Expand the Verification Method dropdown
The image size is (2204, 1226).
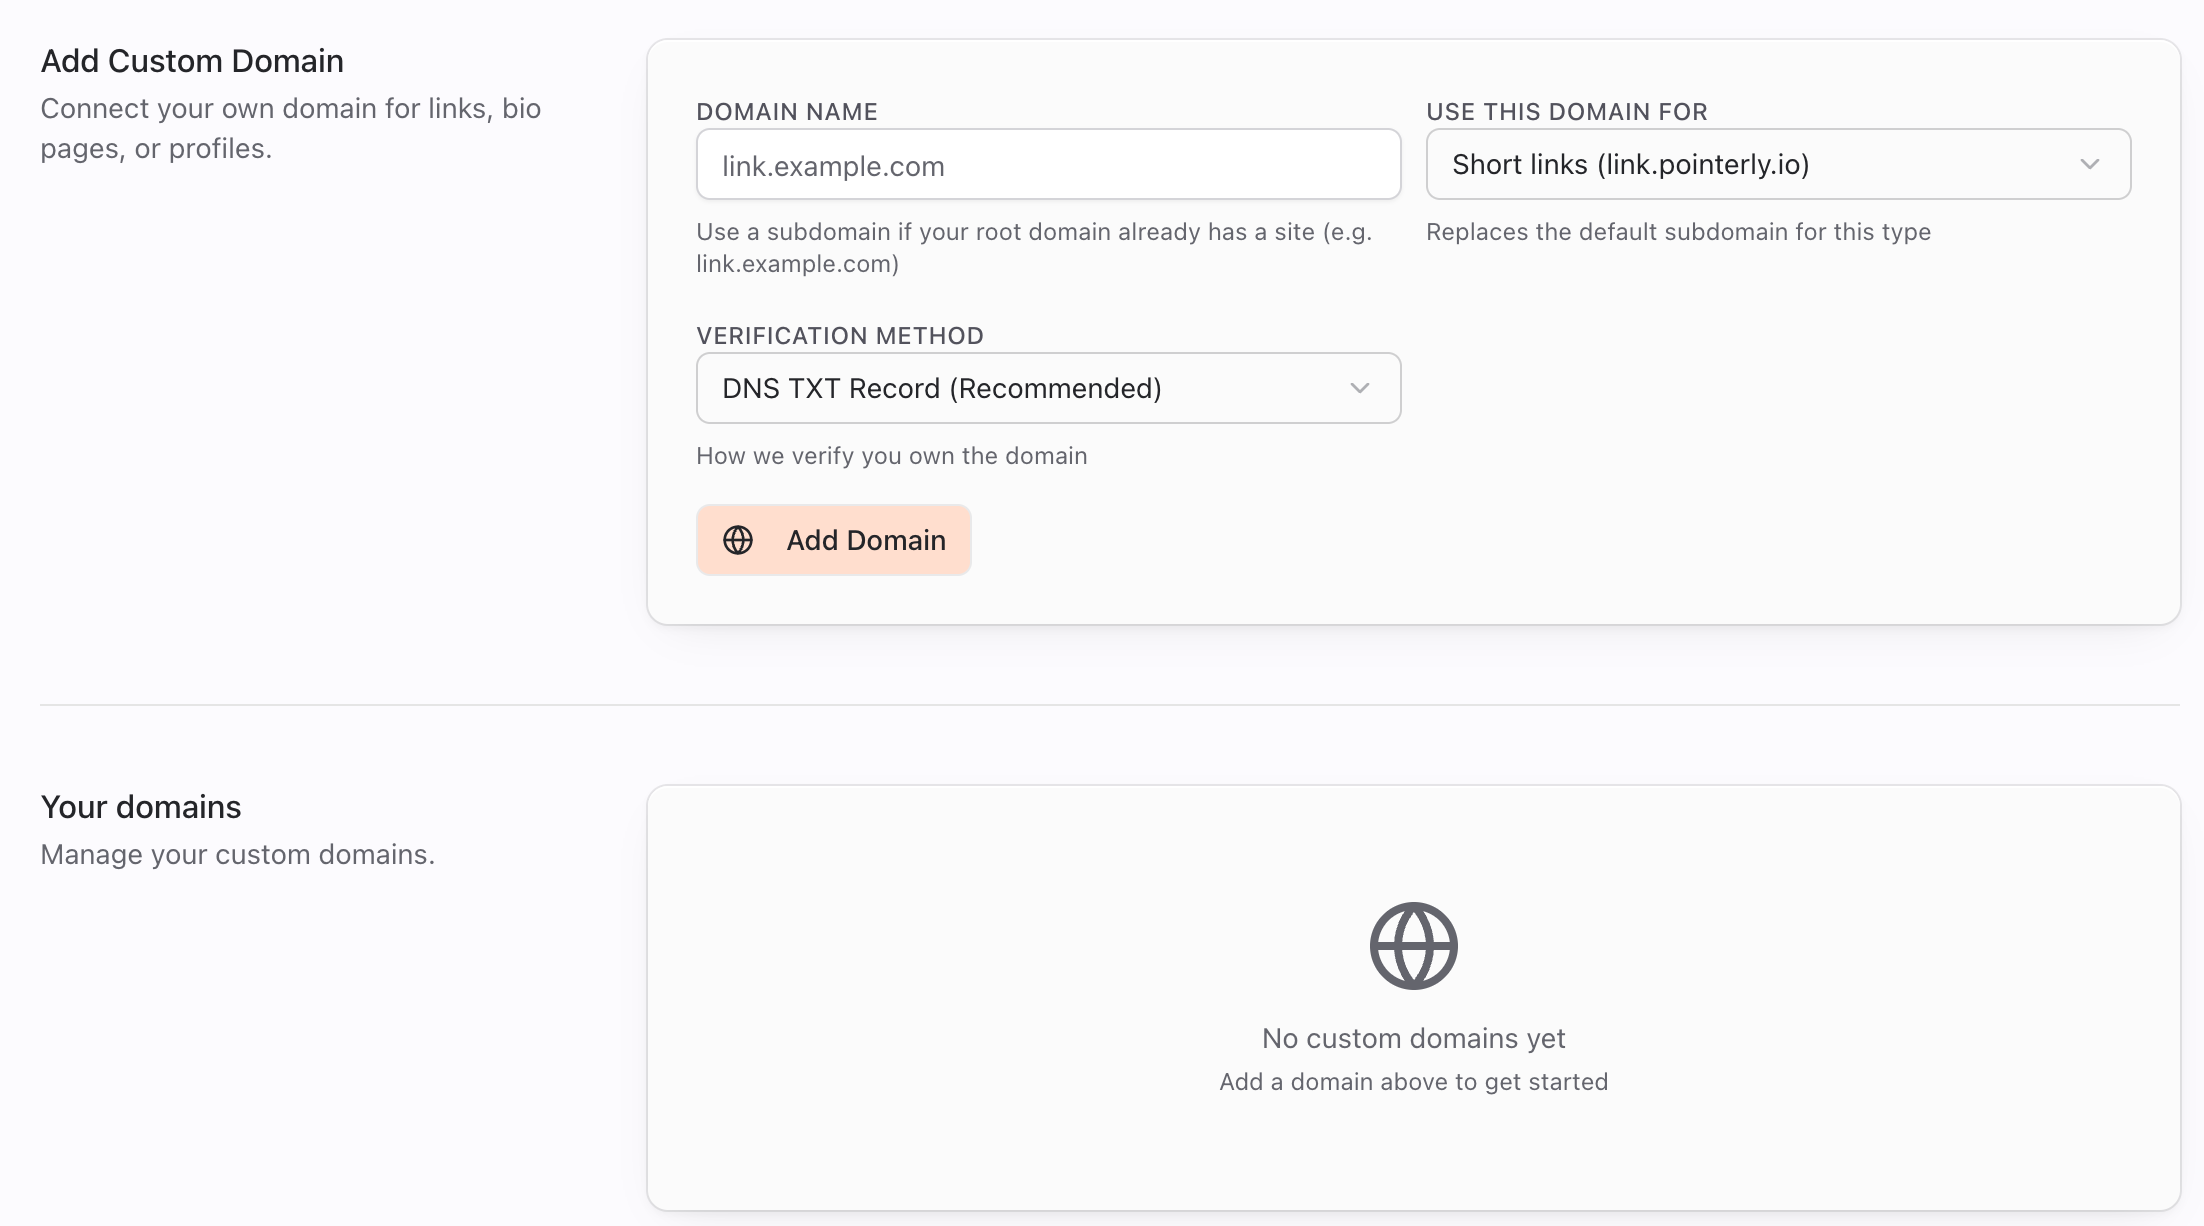point(1048,388)
